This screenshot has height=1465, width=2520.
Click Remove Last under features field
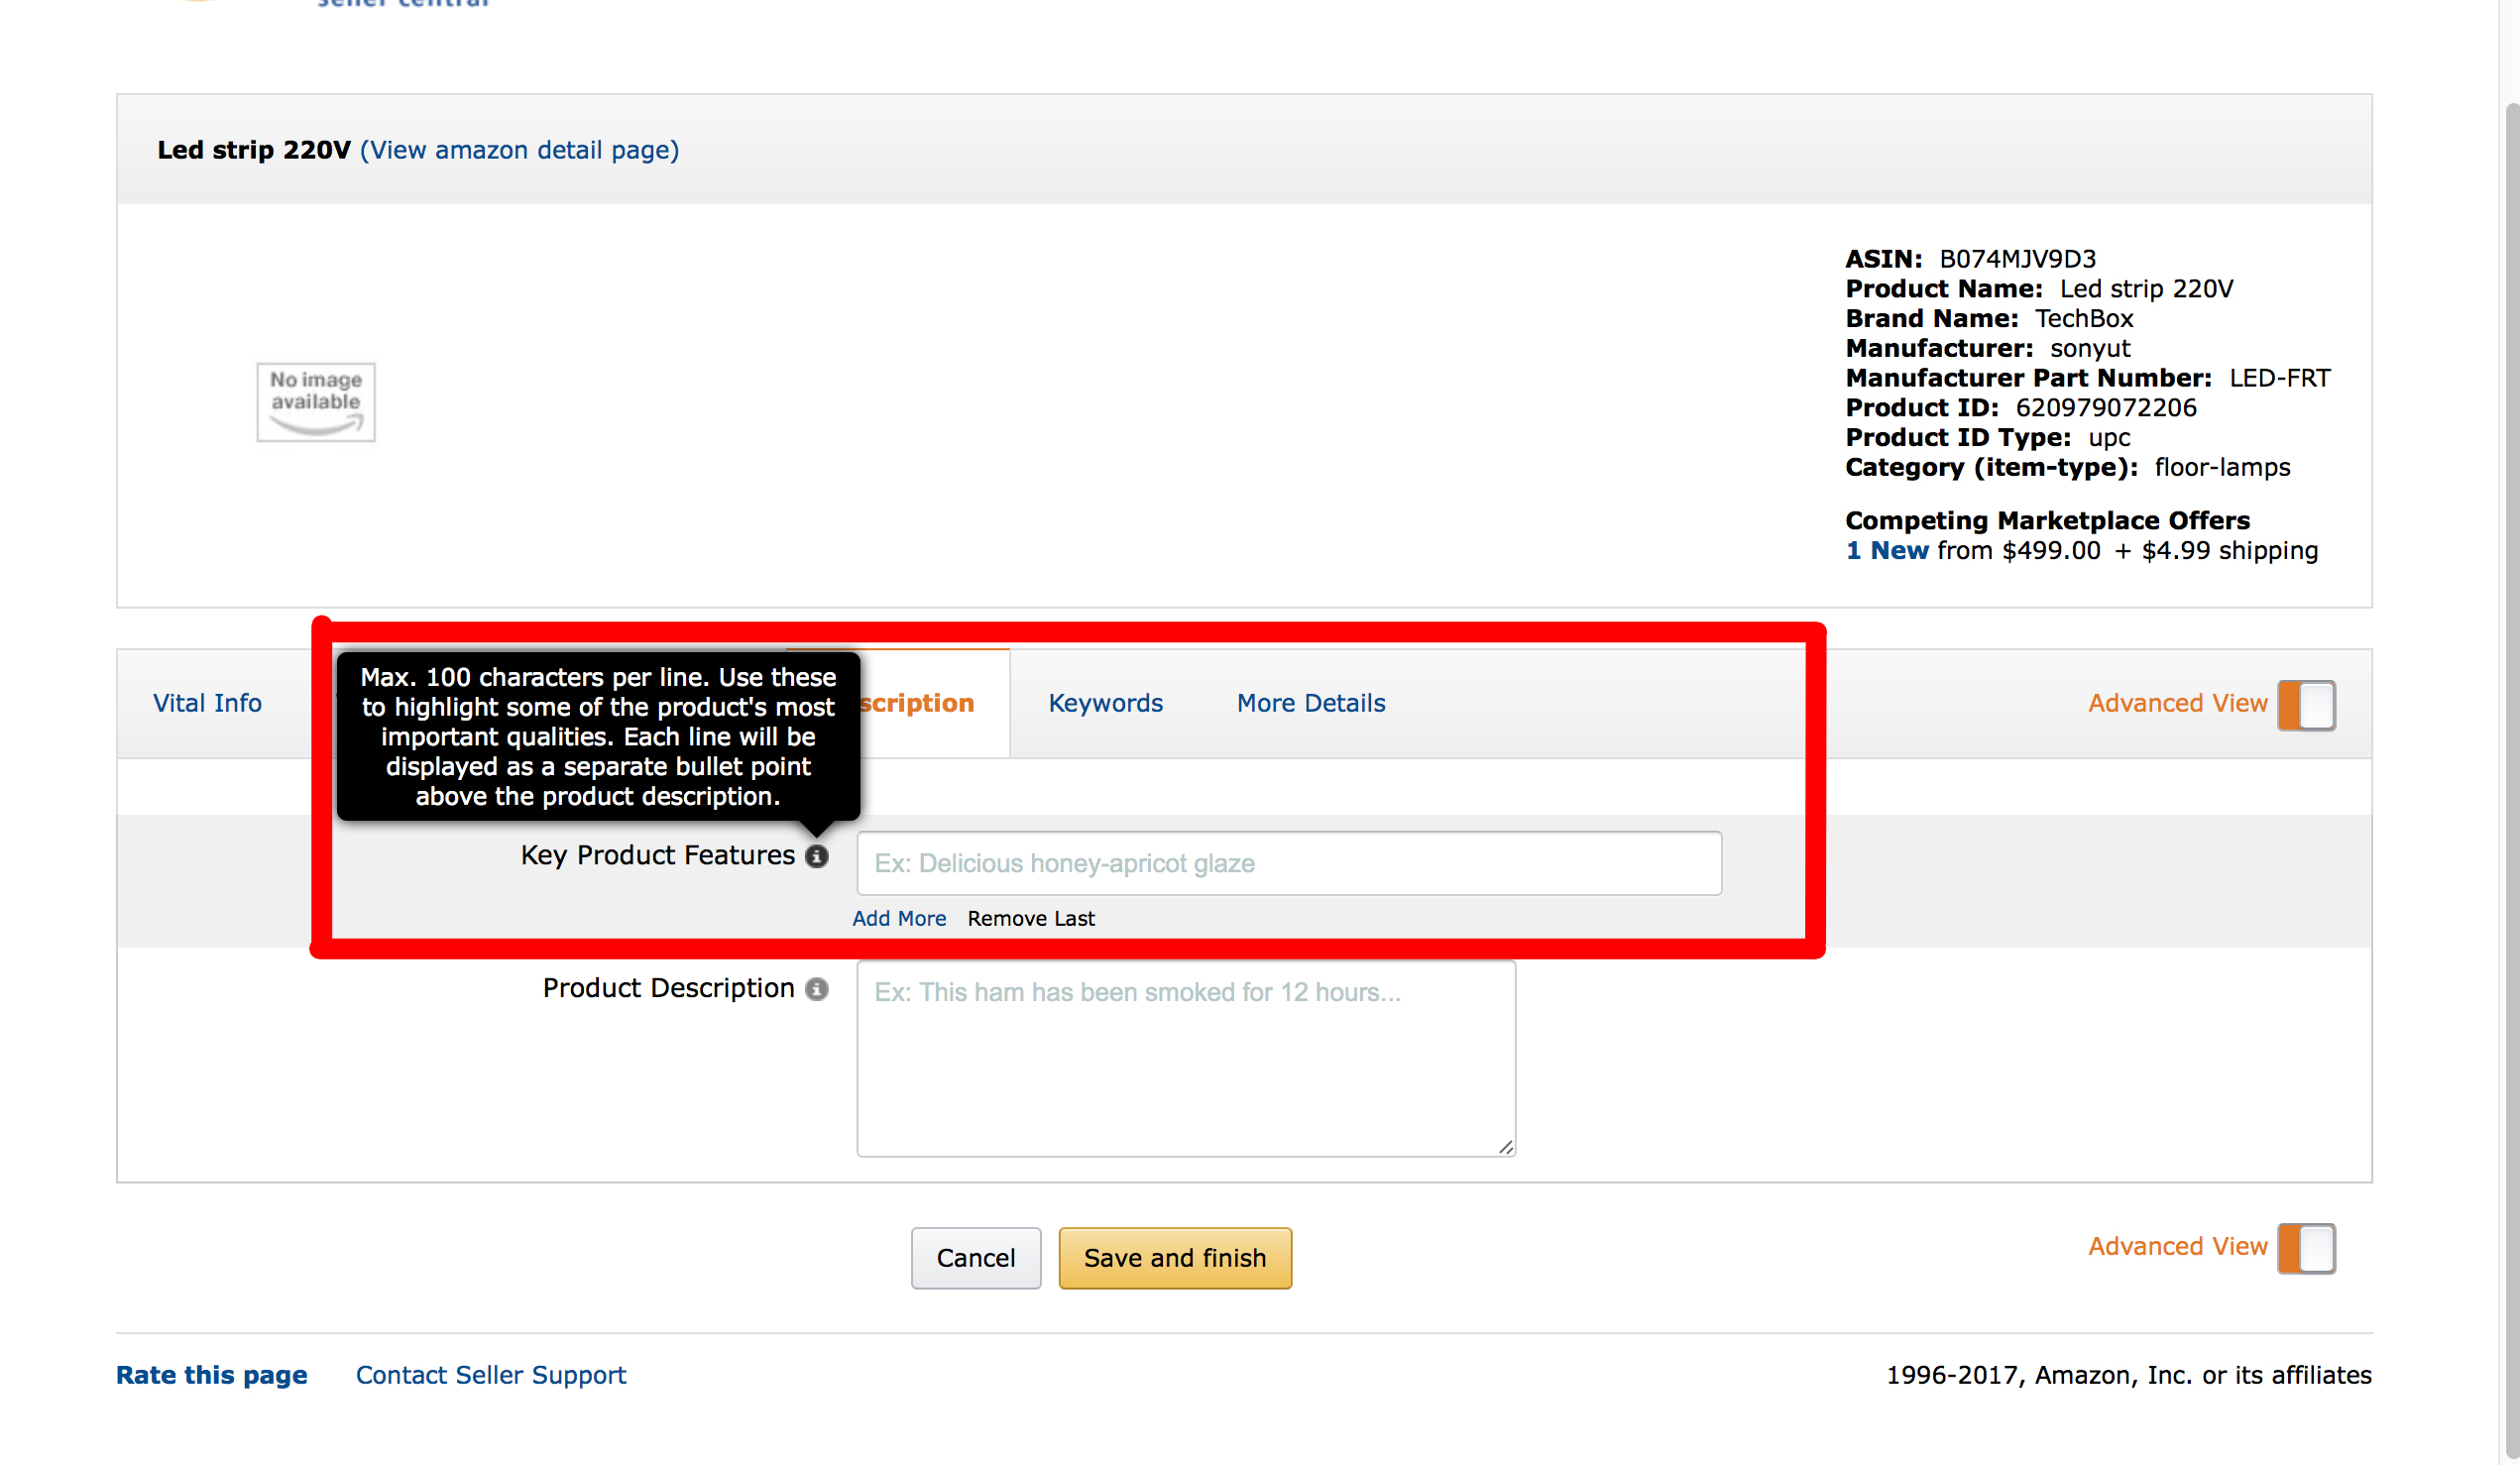coord(1030,918)
